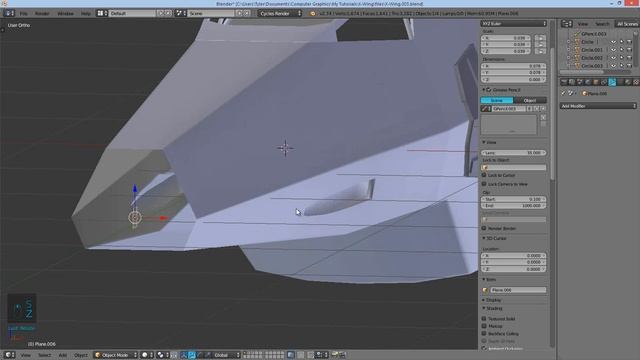Click the info editor type icon
The height and width of the screenshot is (360, 640).
point(9,13)
